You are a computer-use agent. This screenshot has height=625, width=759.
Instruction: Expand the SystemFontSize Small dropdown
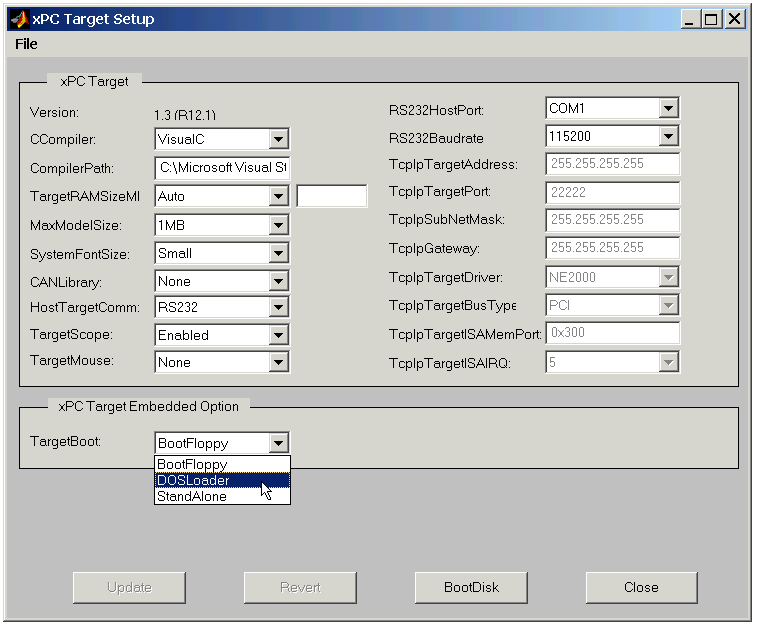coord(222,253)
